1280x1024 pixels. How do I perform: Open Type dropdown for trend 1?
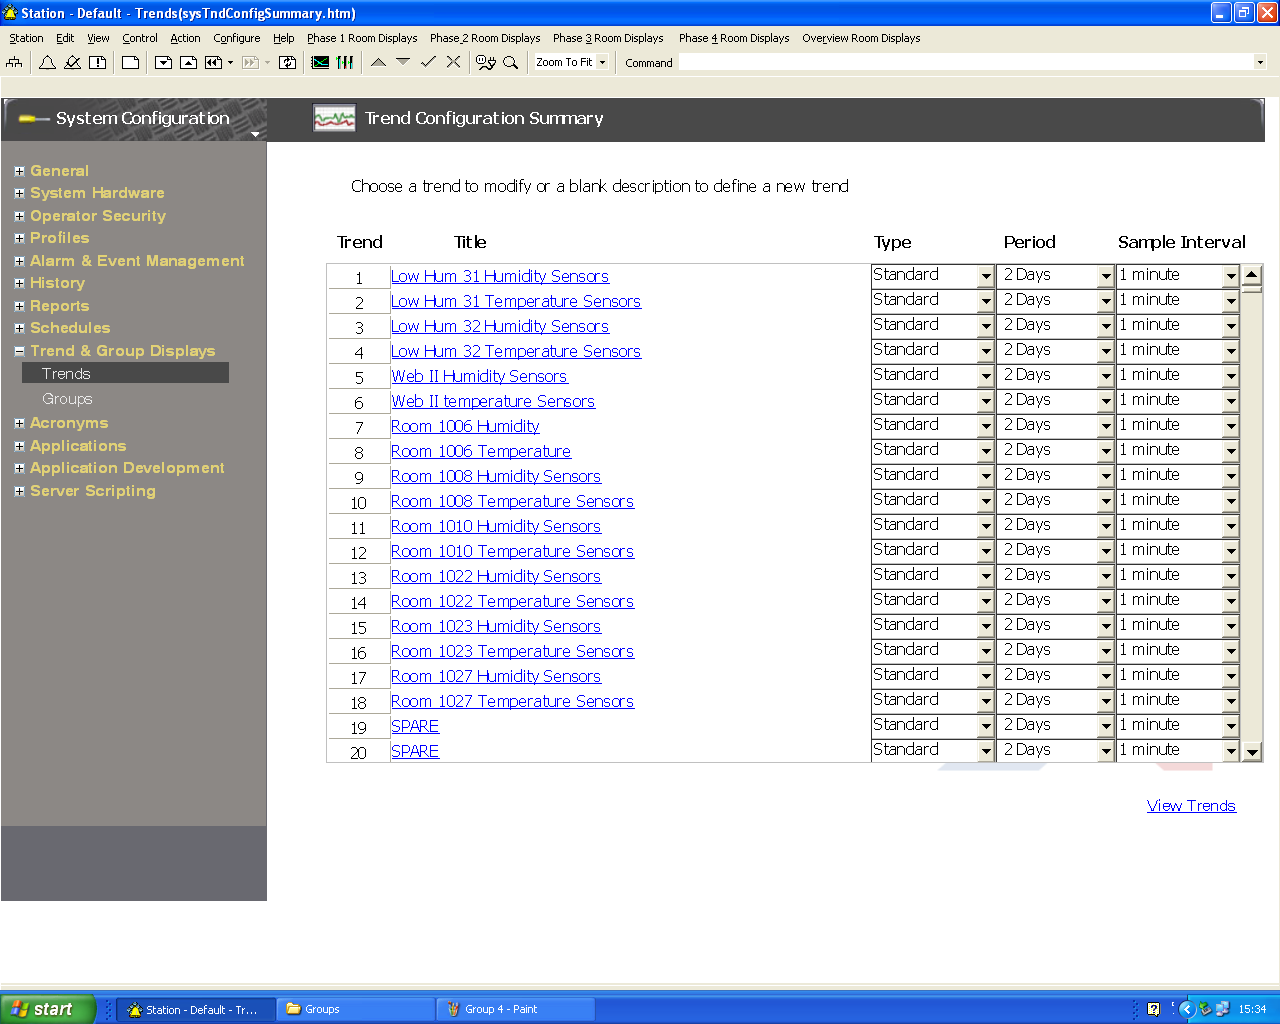(985, 276)
